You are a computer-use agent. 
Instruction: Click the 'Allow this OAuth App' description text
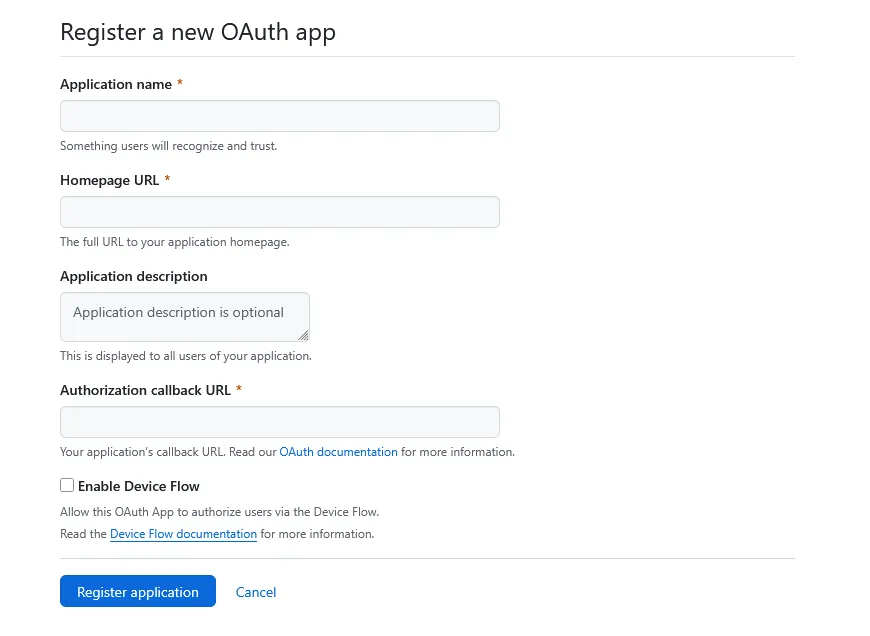[x=220, y=512]
